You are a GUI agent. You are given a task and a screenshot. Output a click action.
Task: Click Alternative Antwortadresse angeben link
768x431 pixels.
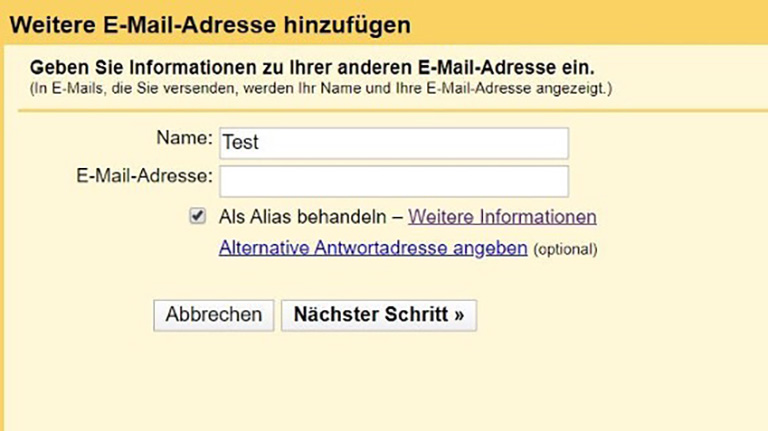[372, 248]
